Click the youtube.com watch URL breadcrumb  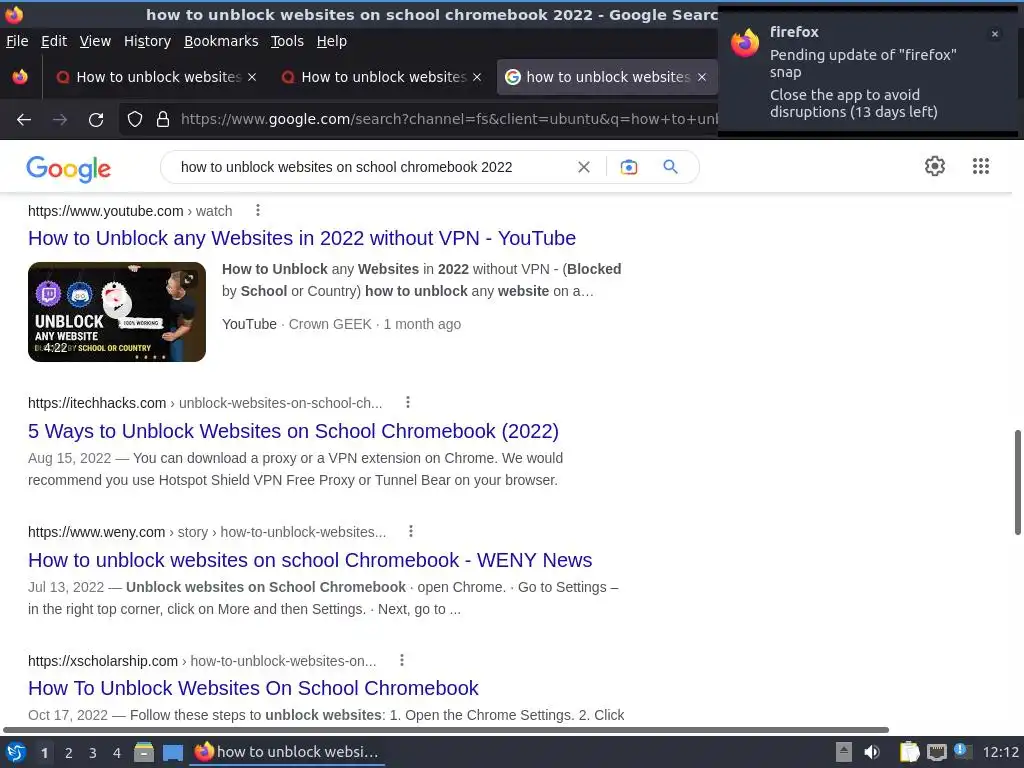coord(130,211)
